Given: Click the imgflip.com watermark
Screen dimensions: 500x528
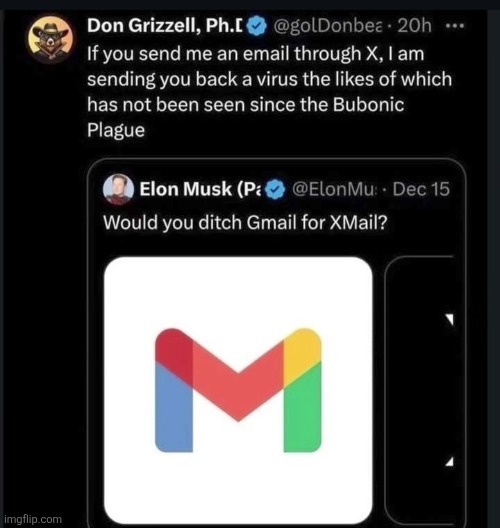Looking at the screenshot, I should pos(33,519).
